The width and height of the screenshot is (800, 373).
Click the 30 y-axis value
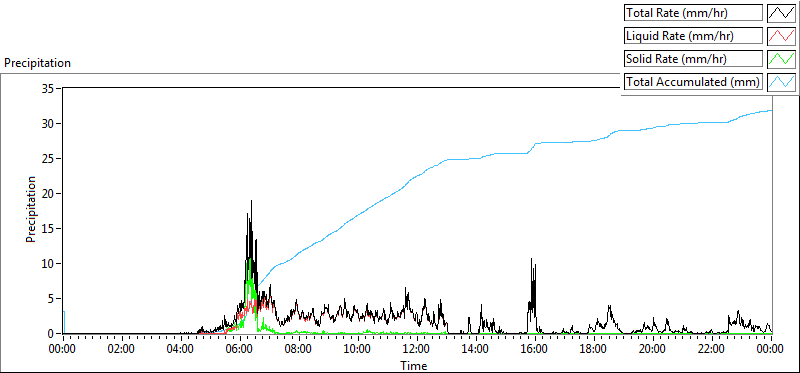pyautogui.click(x=49, y=123)
